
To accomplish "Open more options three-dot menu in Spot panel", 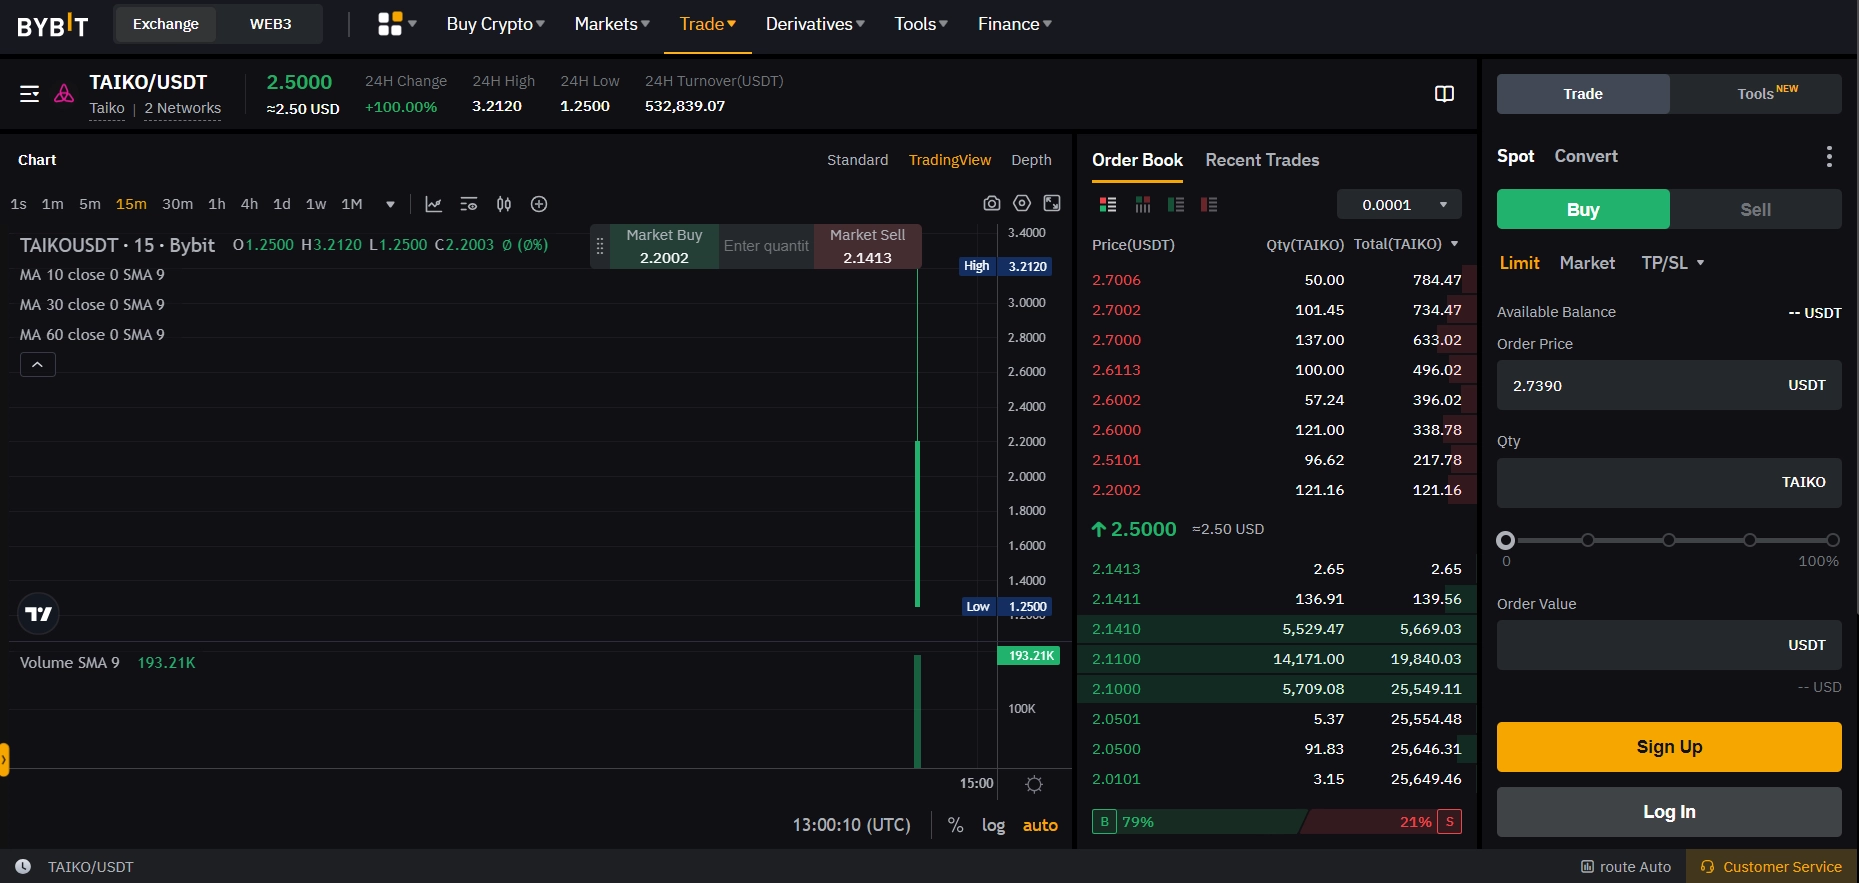I will (1829, 156).
